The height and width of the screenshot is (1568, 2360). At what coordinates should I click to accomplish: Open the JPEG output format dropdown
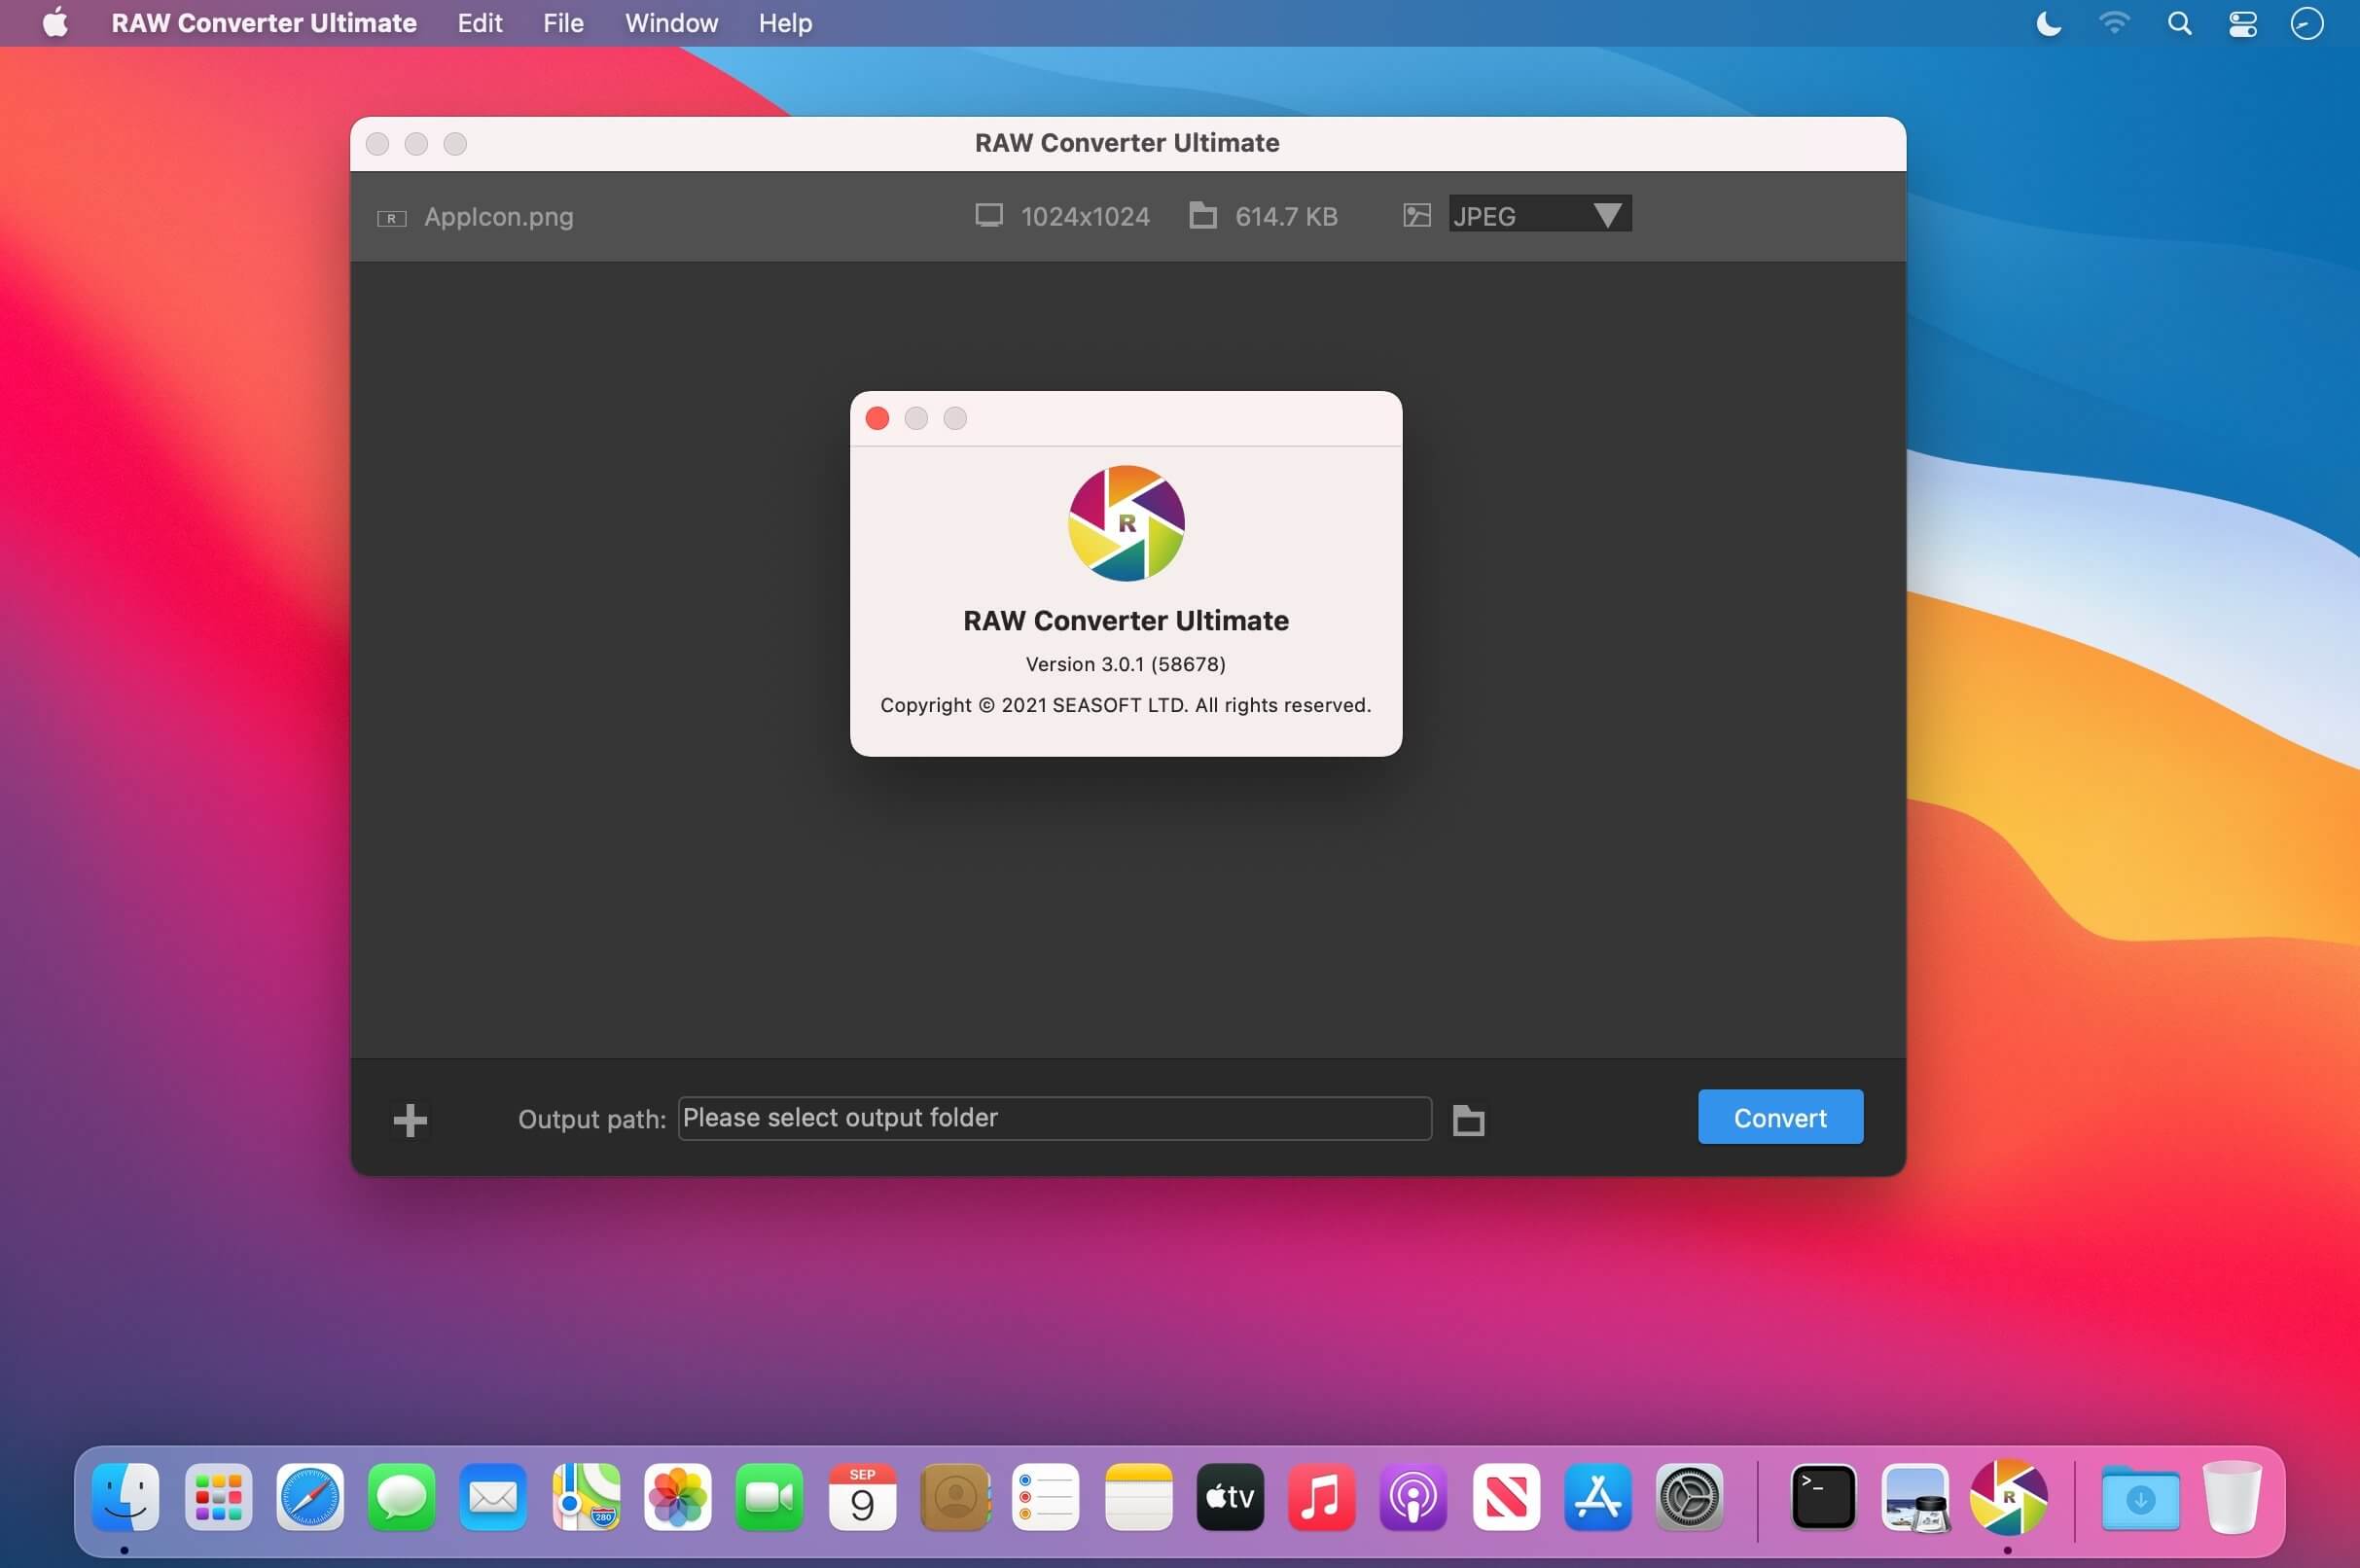[x=1540, y=215]
